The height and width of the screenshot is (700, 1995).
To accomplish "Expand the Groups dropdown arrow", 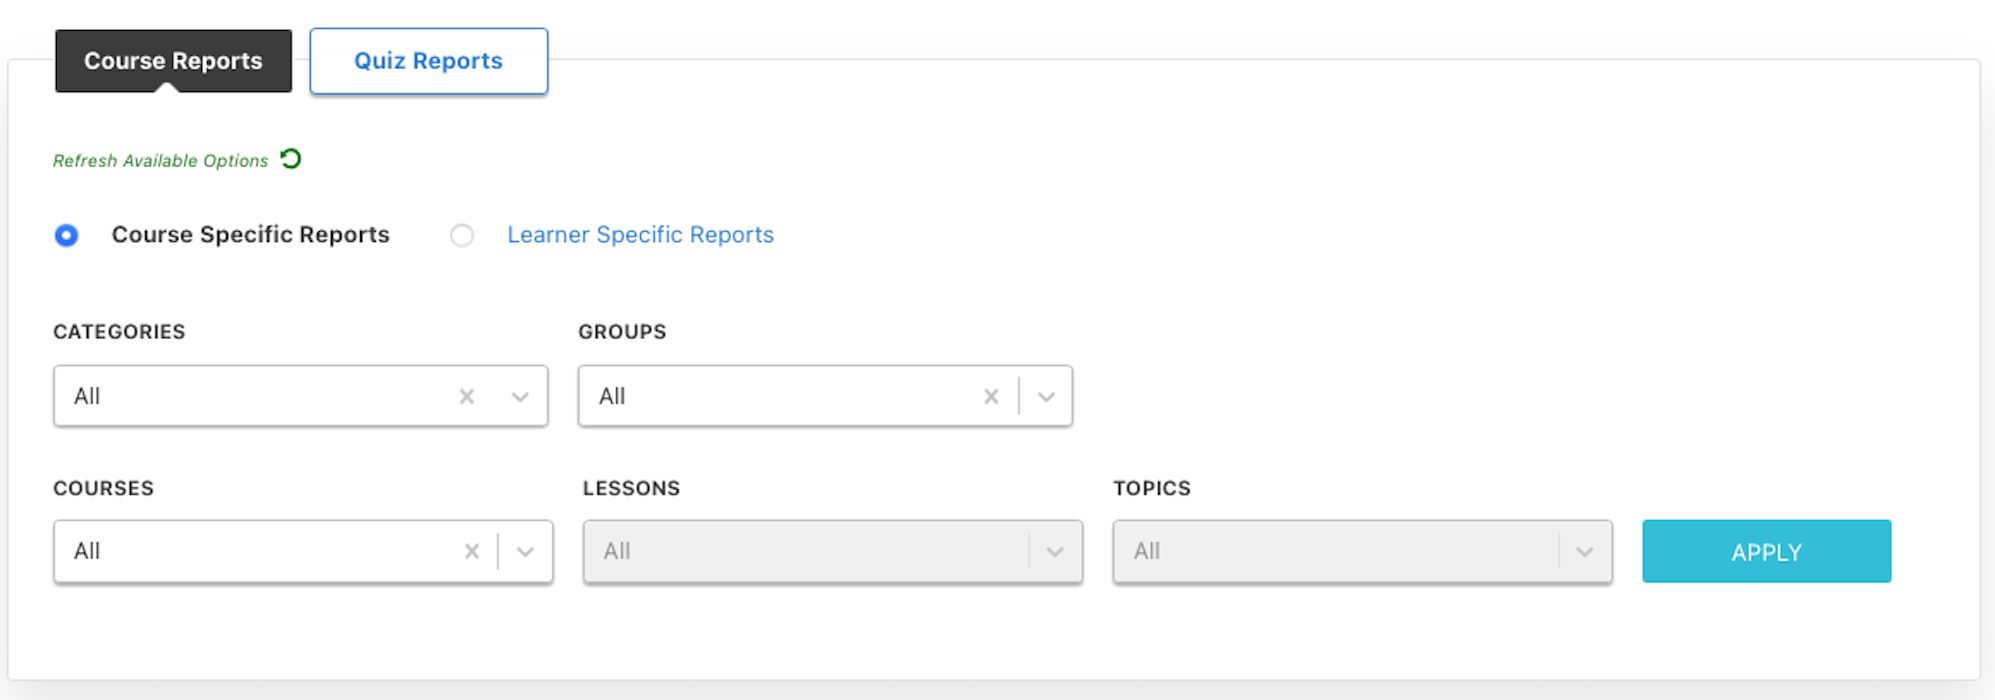I will [x=1046, y=396].
